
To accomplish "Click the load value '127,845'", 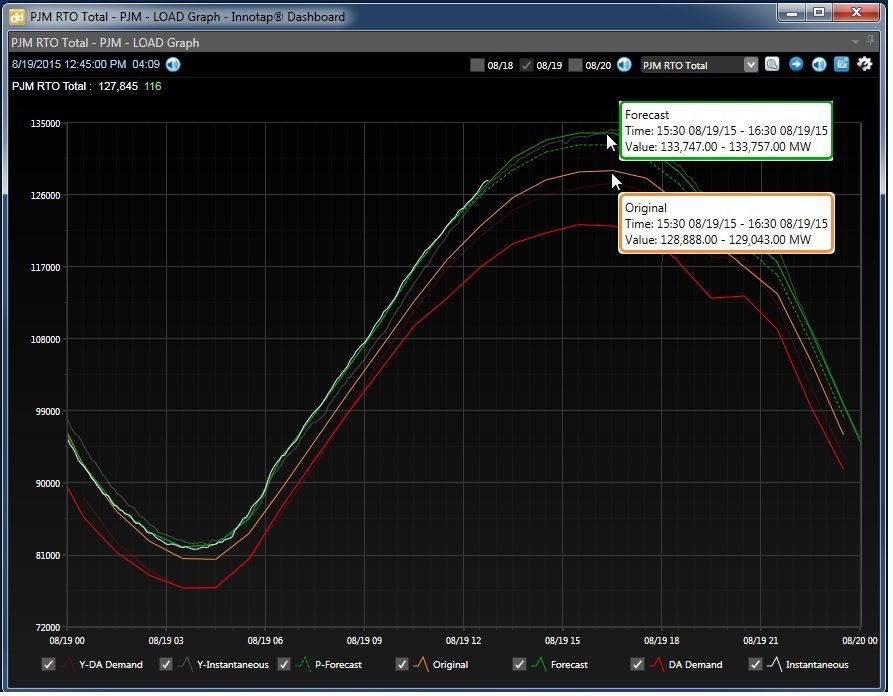I will (118, 87).
